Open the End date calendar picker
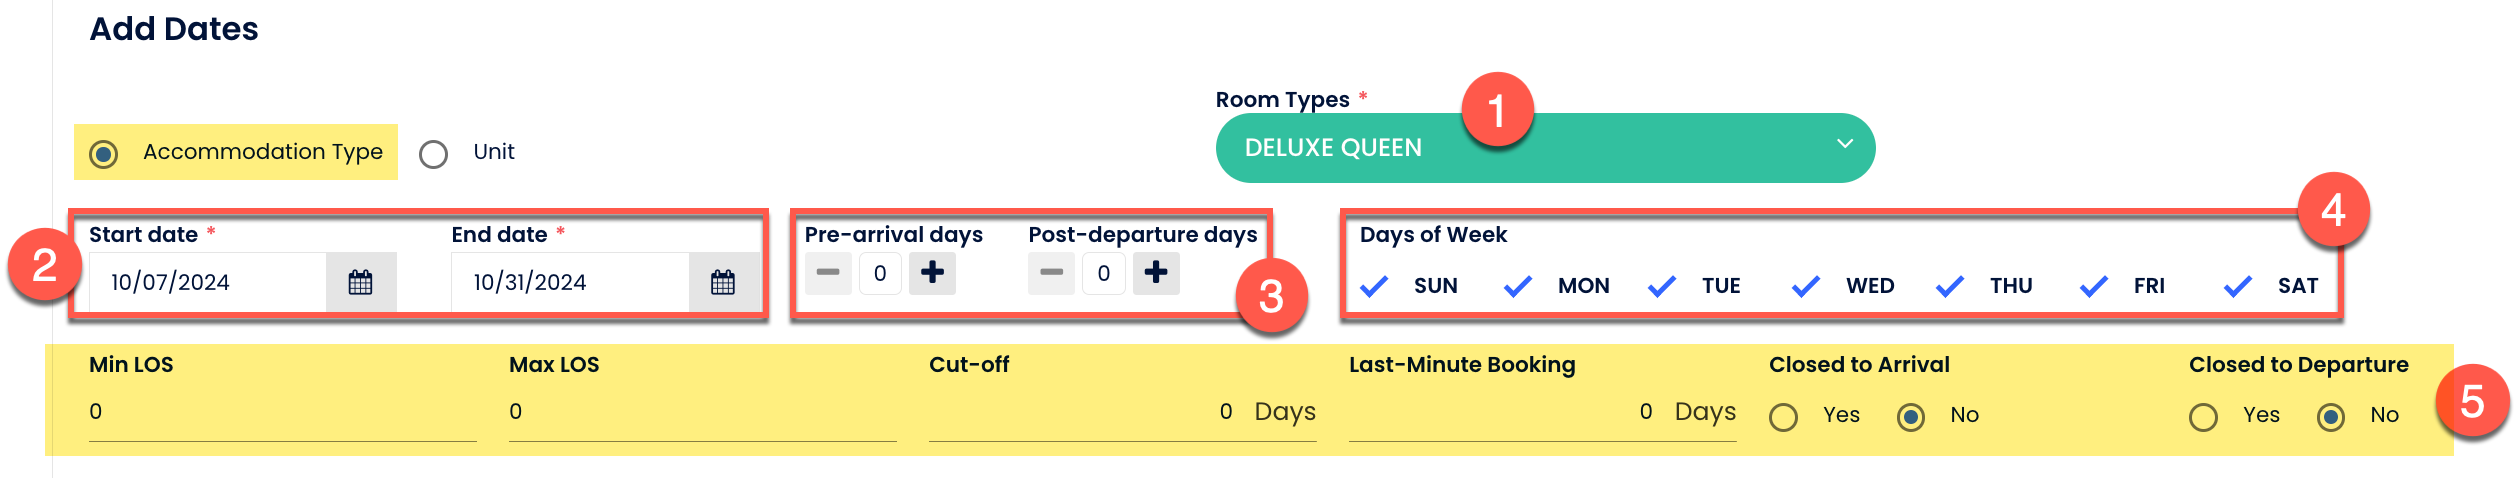This screenshot has width=2518, height=478. [x=722, y=283]
